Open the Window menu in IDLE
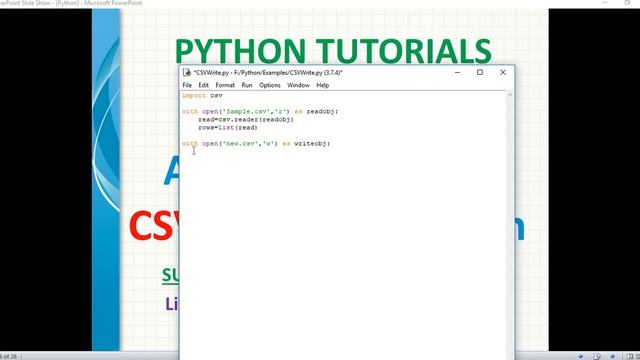 [298, 85]
